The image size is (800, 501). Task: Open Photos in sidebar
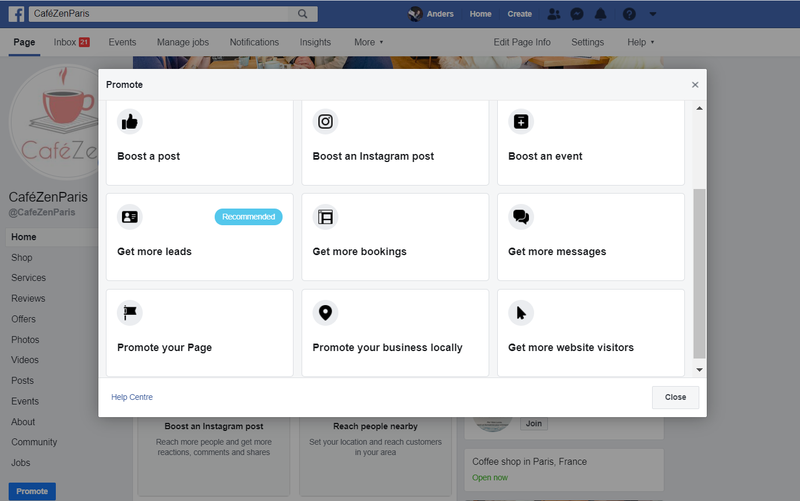(25, 340)
